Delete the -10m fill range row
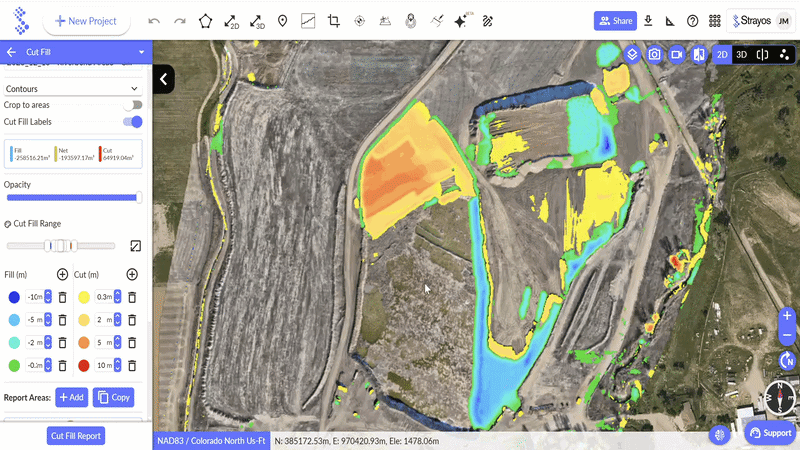Image resolution: width=800 pixels, height=450 pixels. coord(62,297)
